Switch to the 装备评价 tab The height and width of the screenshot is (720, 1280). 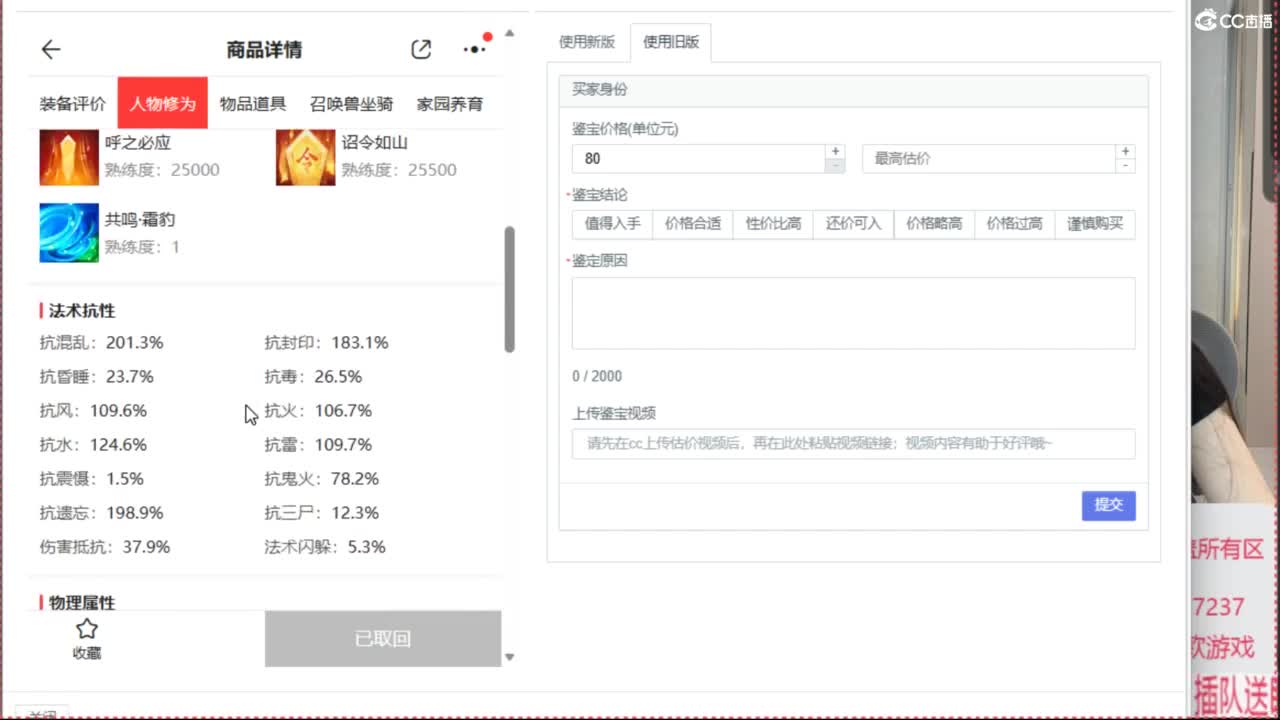(73, 103)
